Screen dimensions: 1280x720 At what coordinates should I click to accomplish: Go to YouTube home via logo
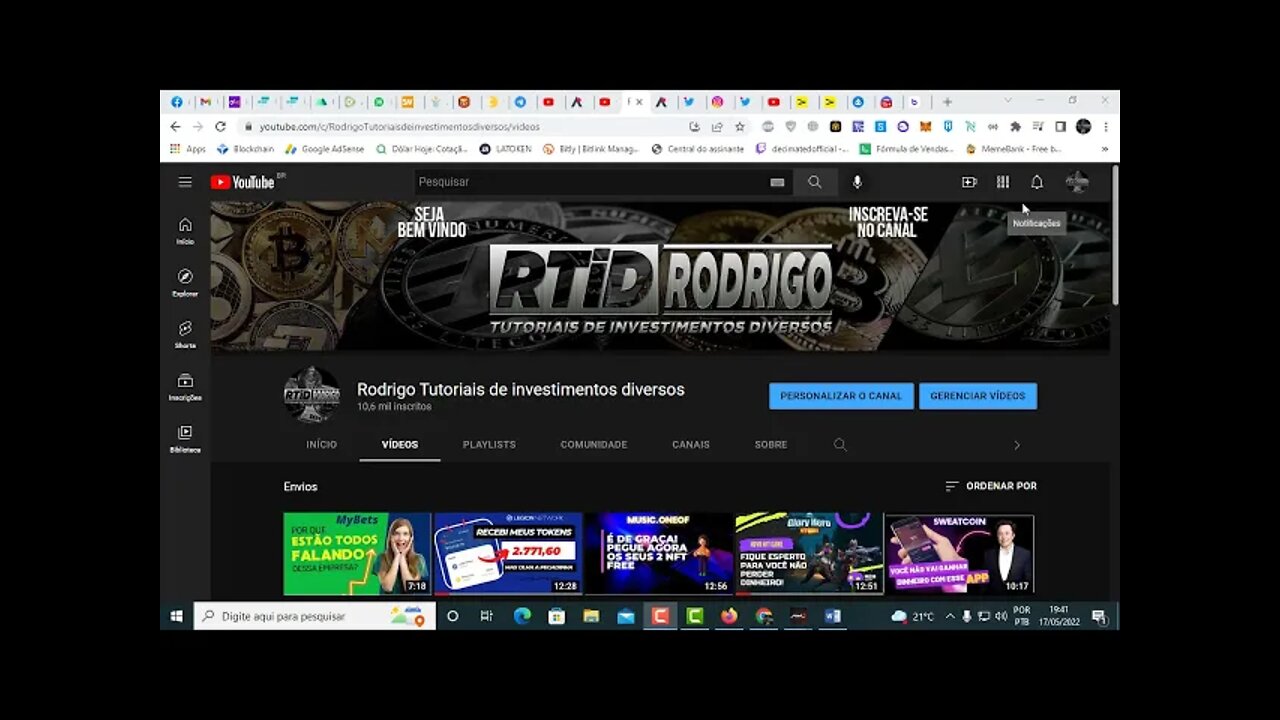[x=243, y=182]
